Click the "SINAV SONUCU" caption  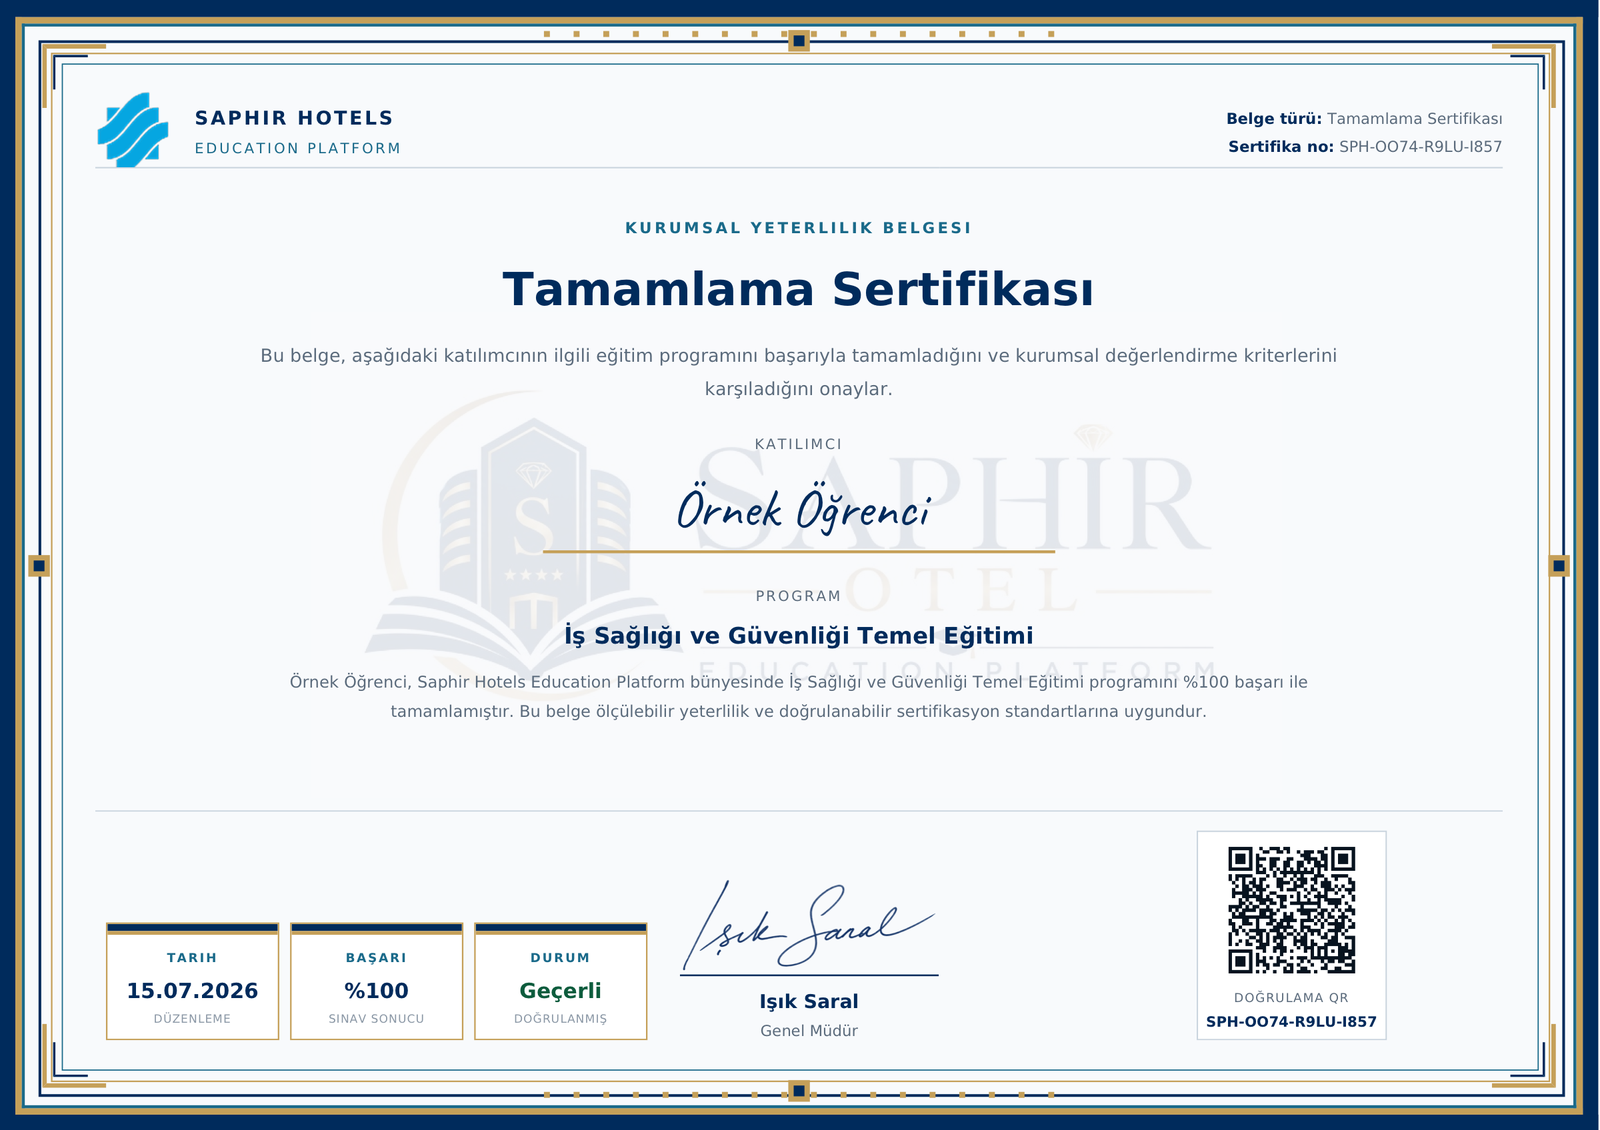click(x=376, y=1019)
